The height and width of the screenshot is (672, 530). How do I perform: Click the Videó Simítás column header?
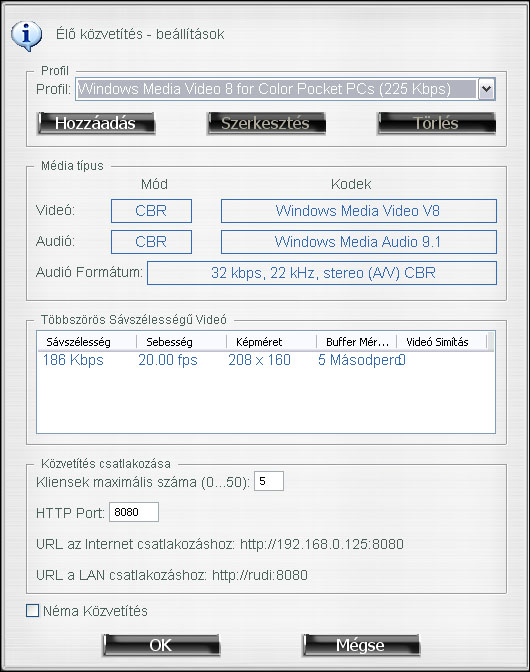click(x=442, y=342)
